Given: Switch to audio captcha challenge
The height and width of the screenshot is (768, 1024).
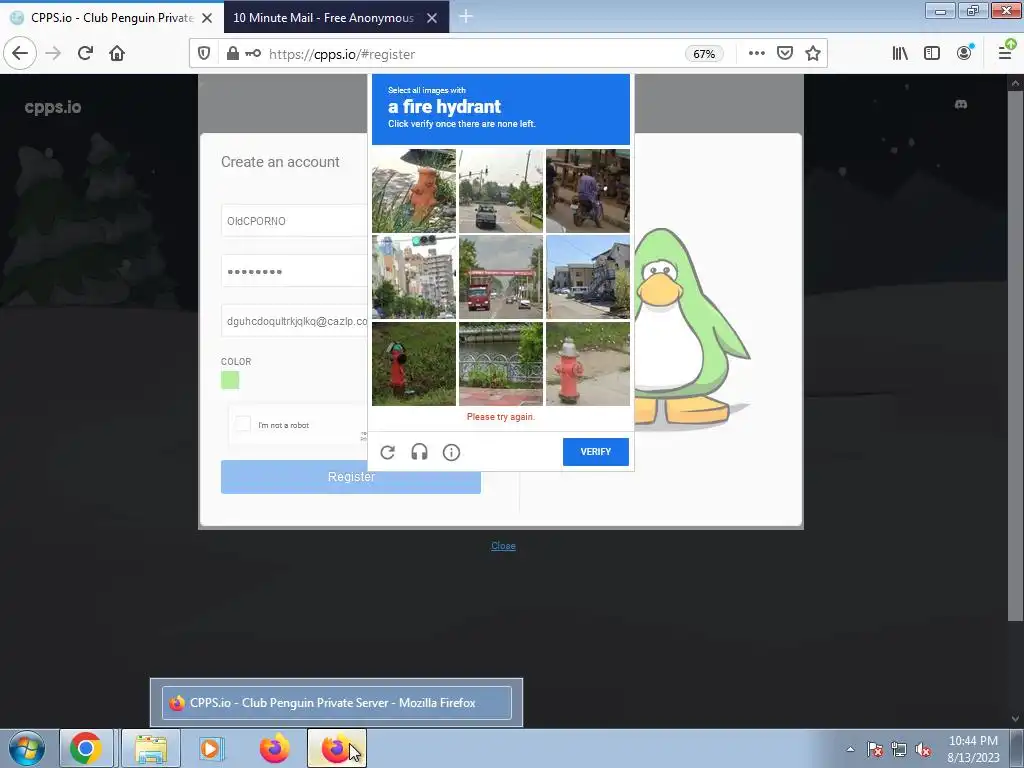Looking at the screenshot, I should click(x=419, y=452).
